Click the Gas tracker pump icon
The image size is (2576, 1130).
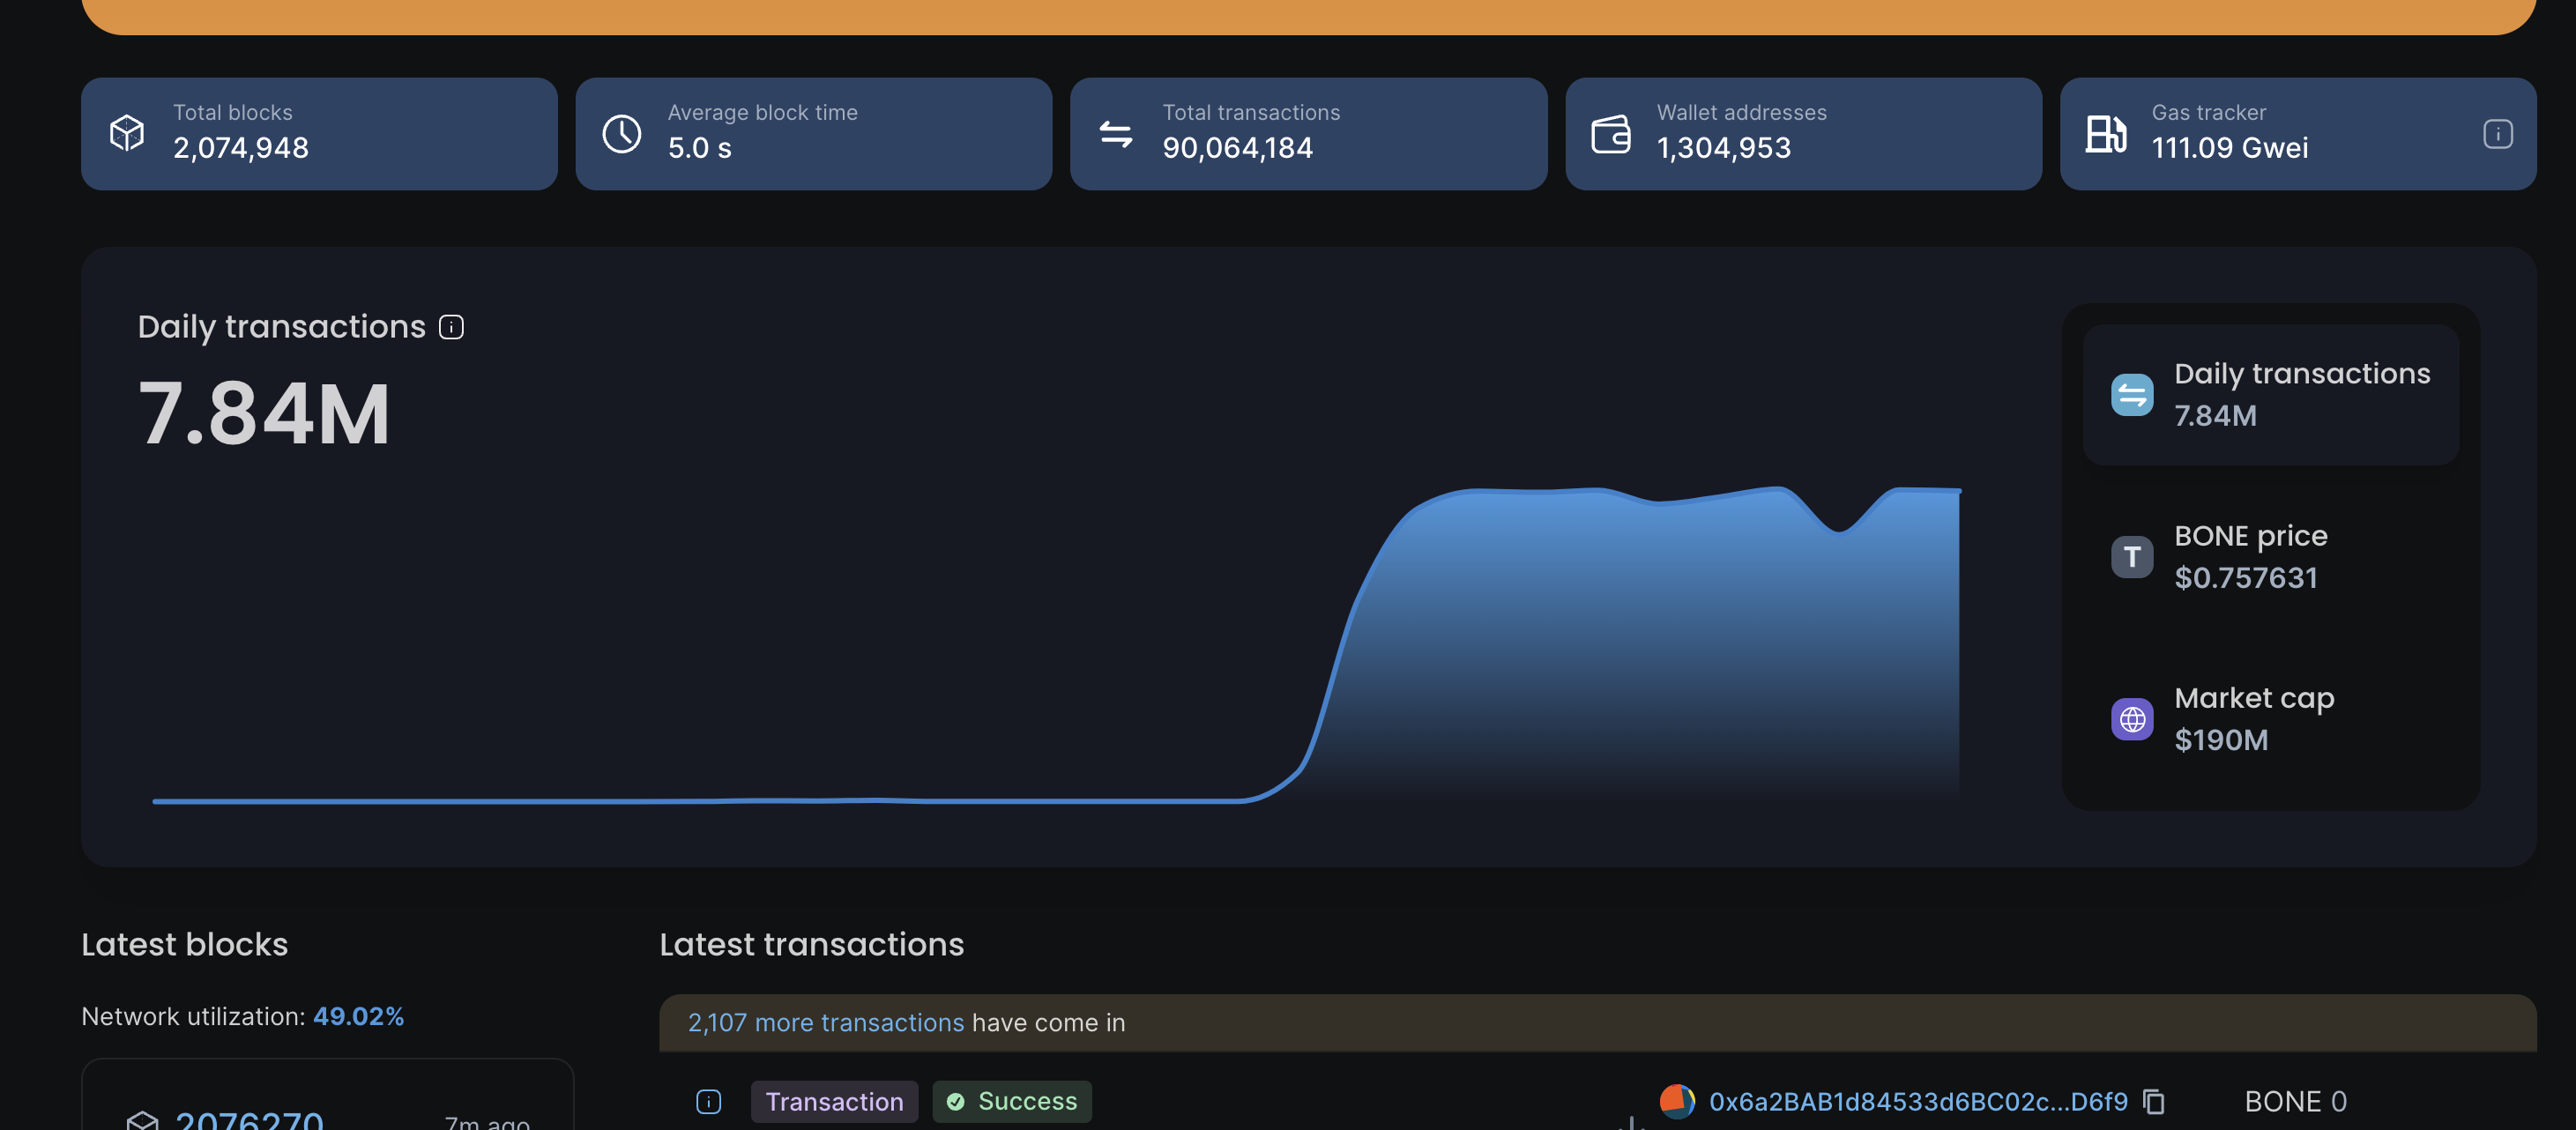coord(2105,133)
